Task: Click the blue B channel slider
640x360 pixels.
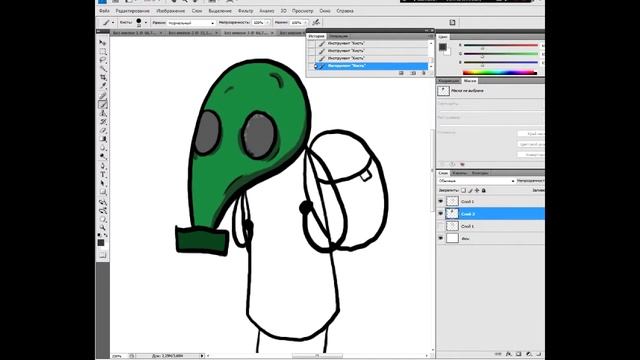Action: pyautogui.click(x=501, y=62)
